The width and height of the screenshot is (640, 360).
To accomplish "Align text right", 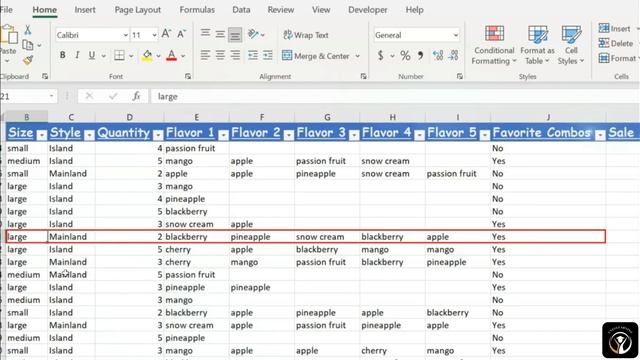I will pyautogui.click(x=235, y=55).
